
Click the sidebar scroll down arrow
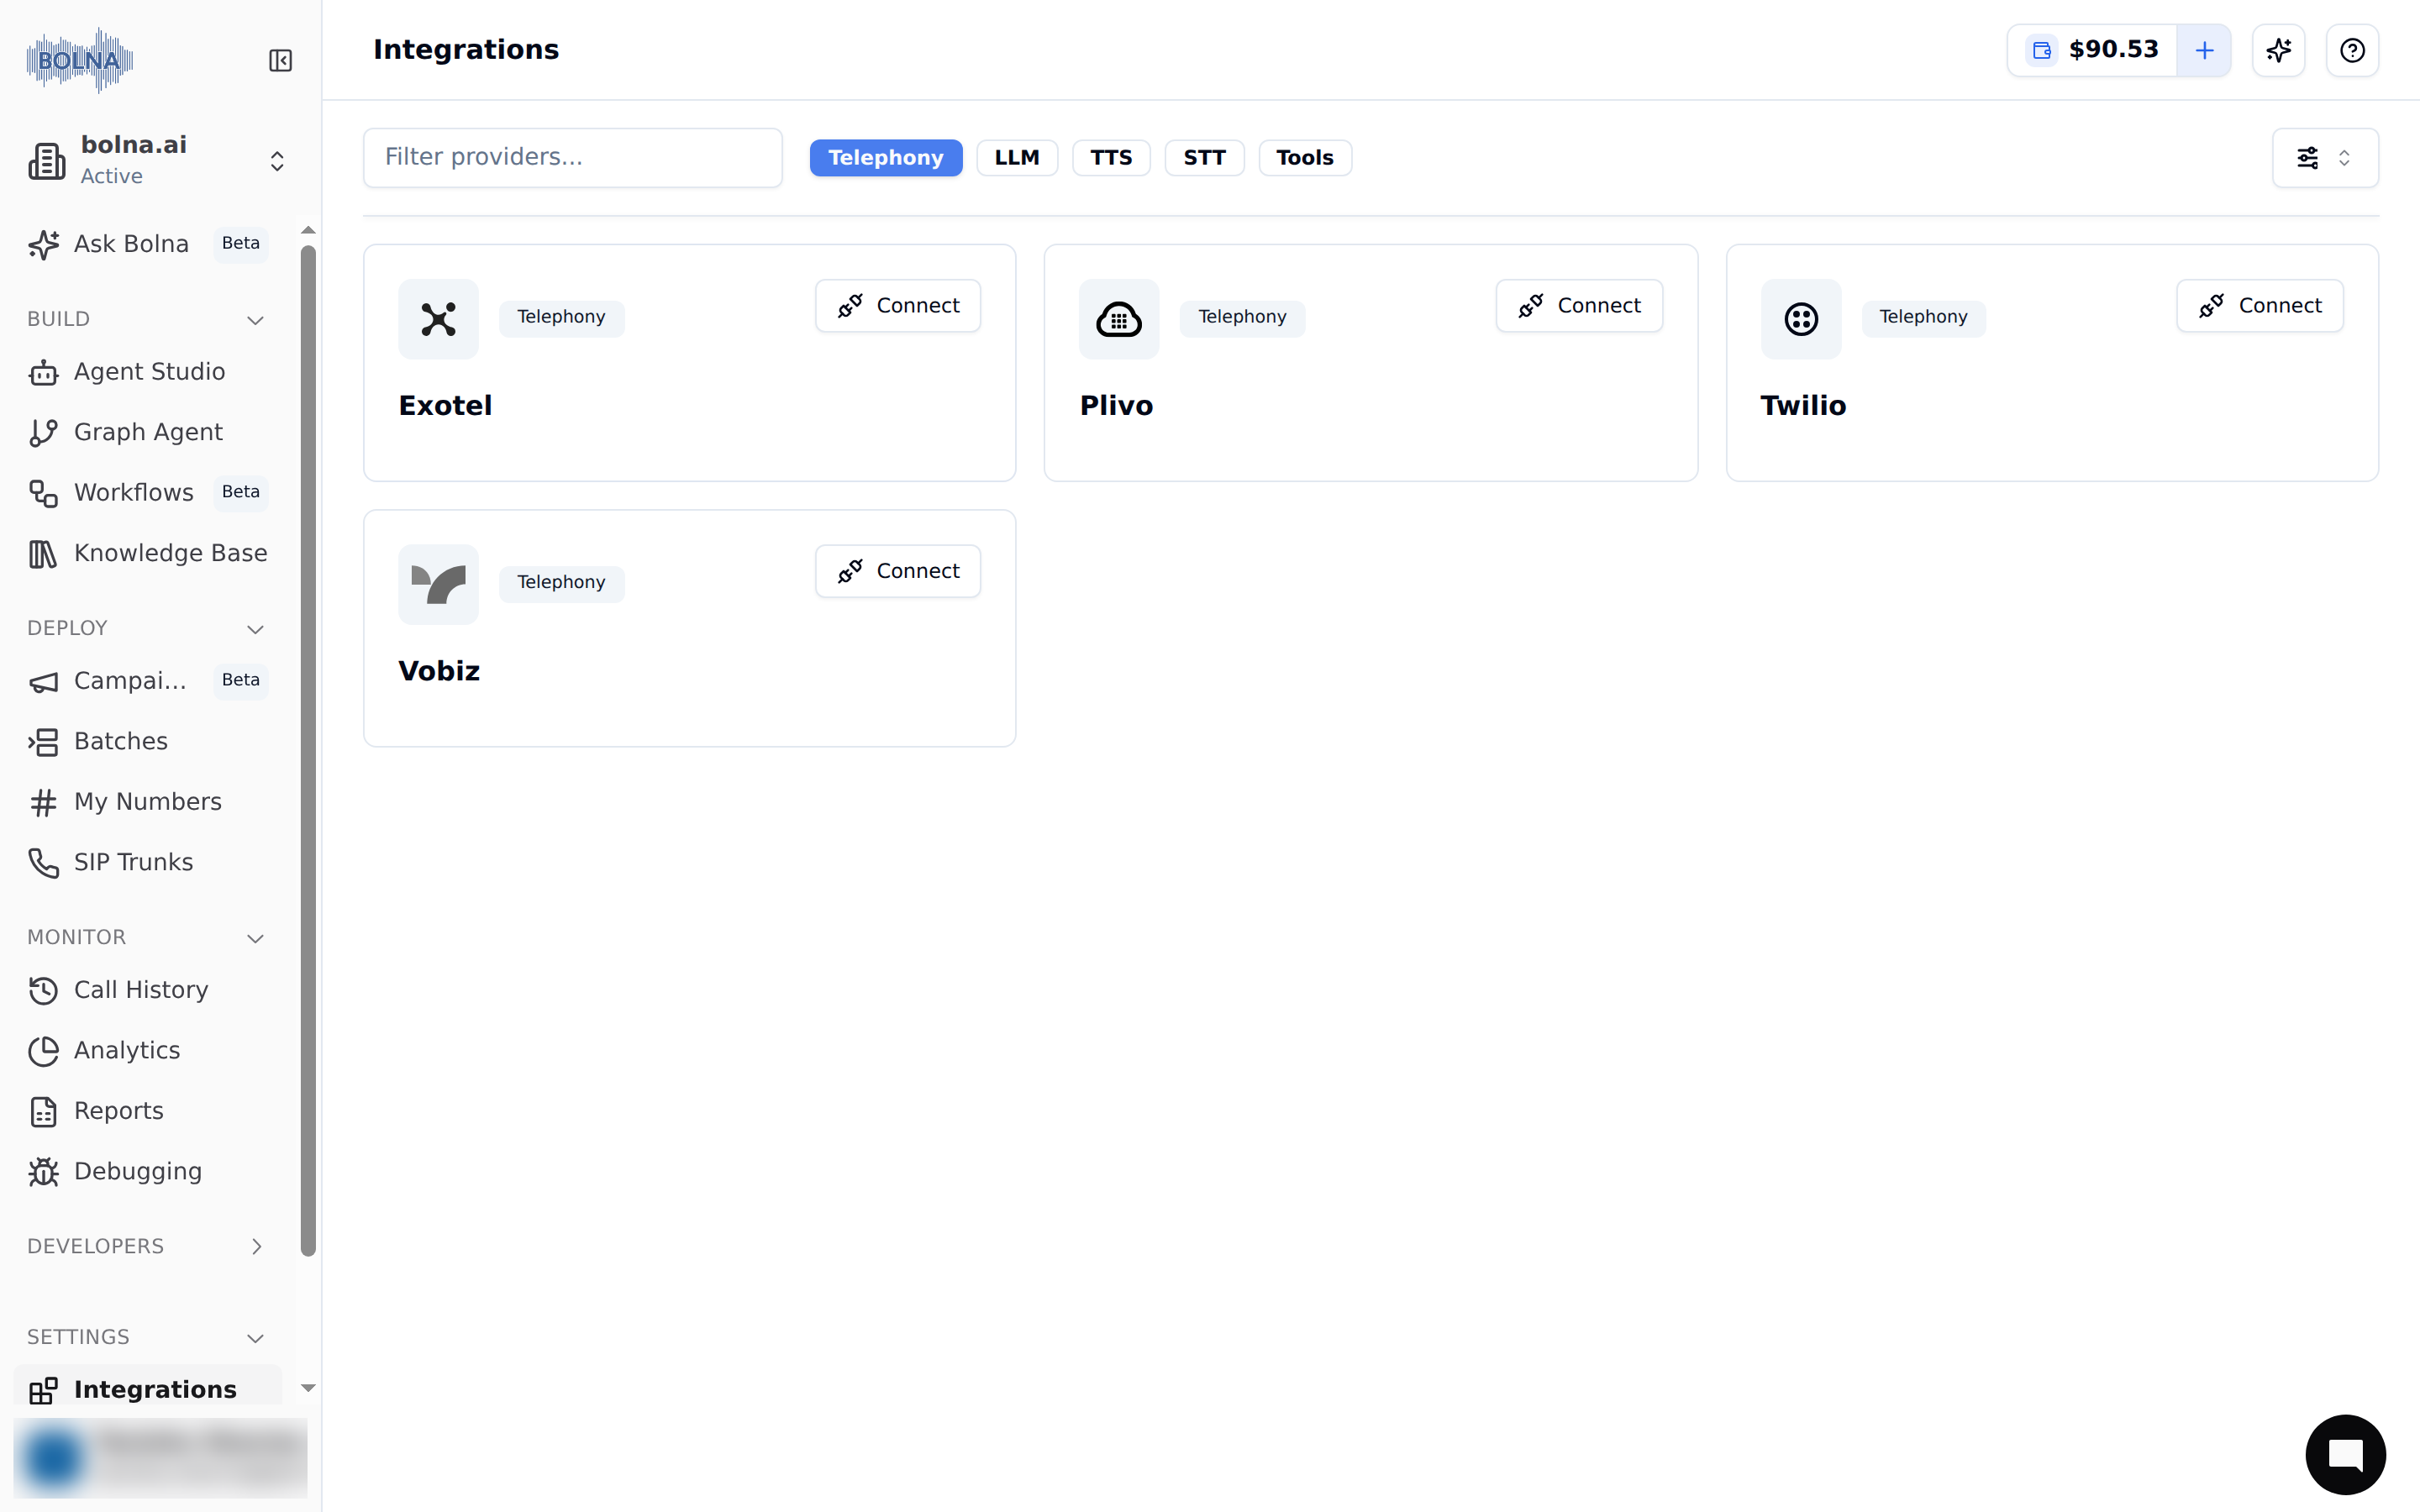coord(308,1388)
